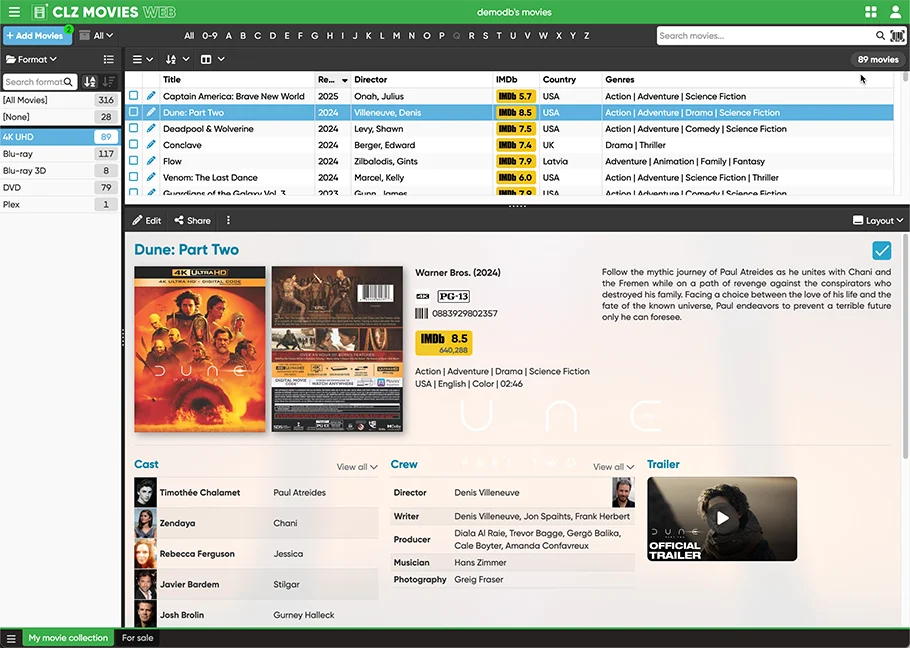910x648 pixels.
Task: Open bottom-left collections menu icon
Action: (10, 638)
